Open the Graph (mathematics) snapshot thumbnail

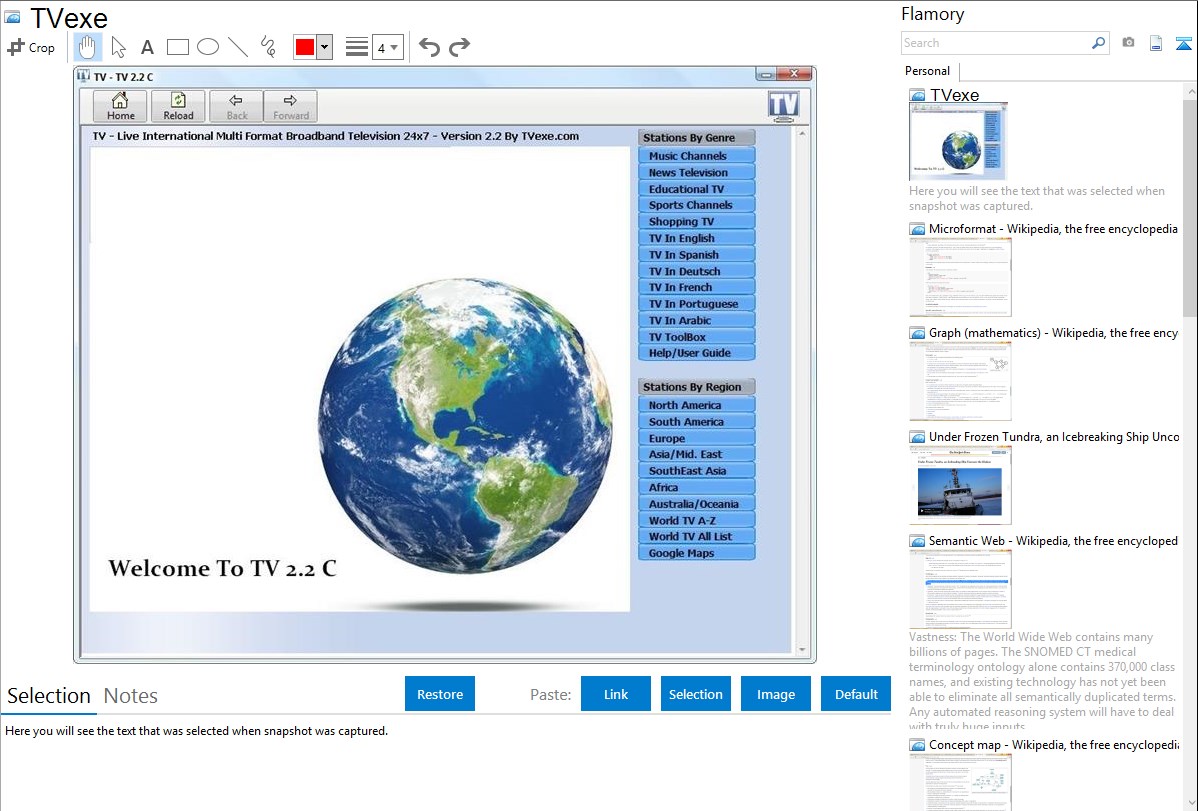[960, 381]
